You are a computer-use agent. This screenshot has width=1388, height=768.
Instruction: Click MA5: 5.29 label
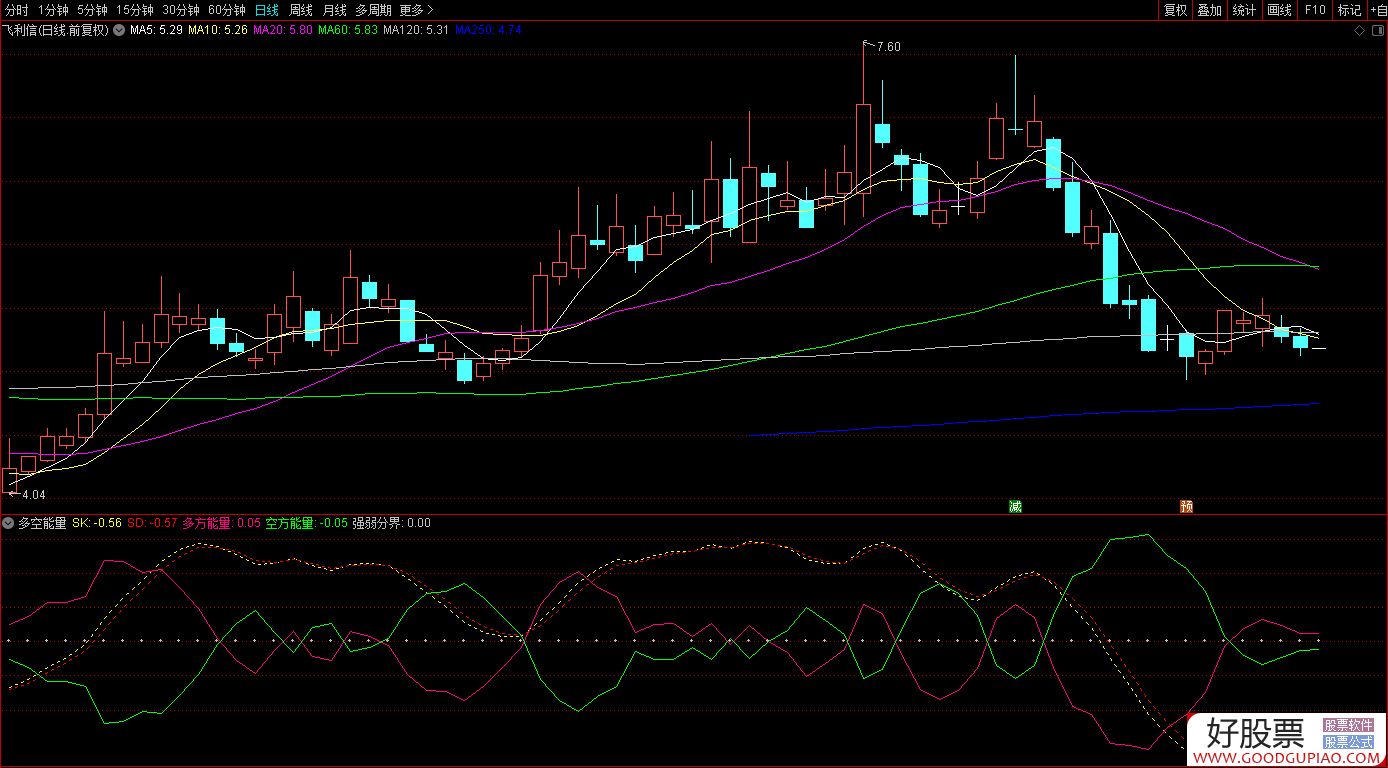coord(156,30)
